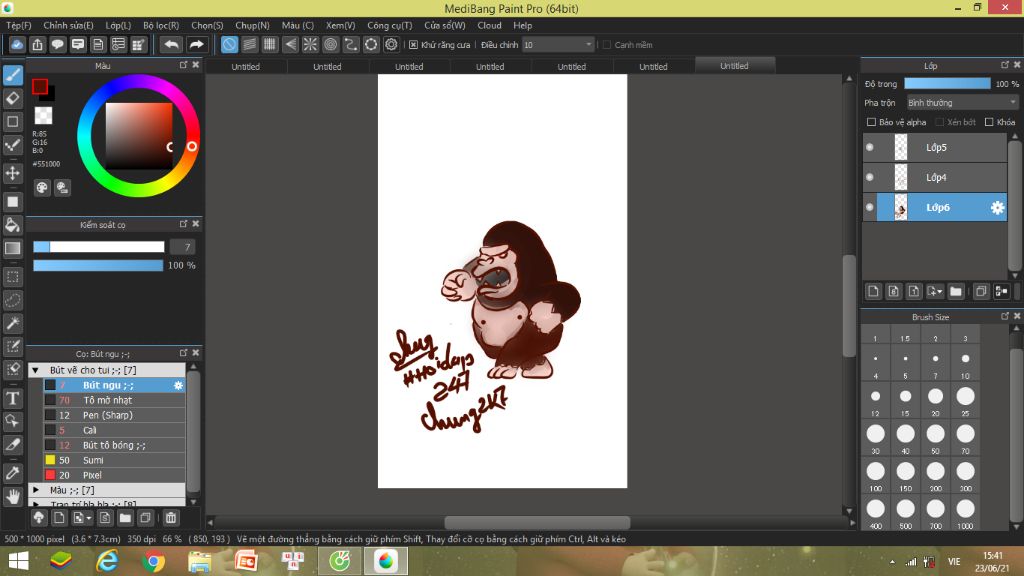
Task: Open snap settings gear icon
Action: point(391,44)
